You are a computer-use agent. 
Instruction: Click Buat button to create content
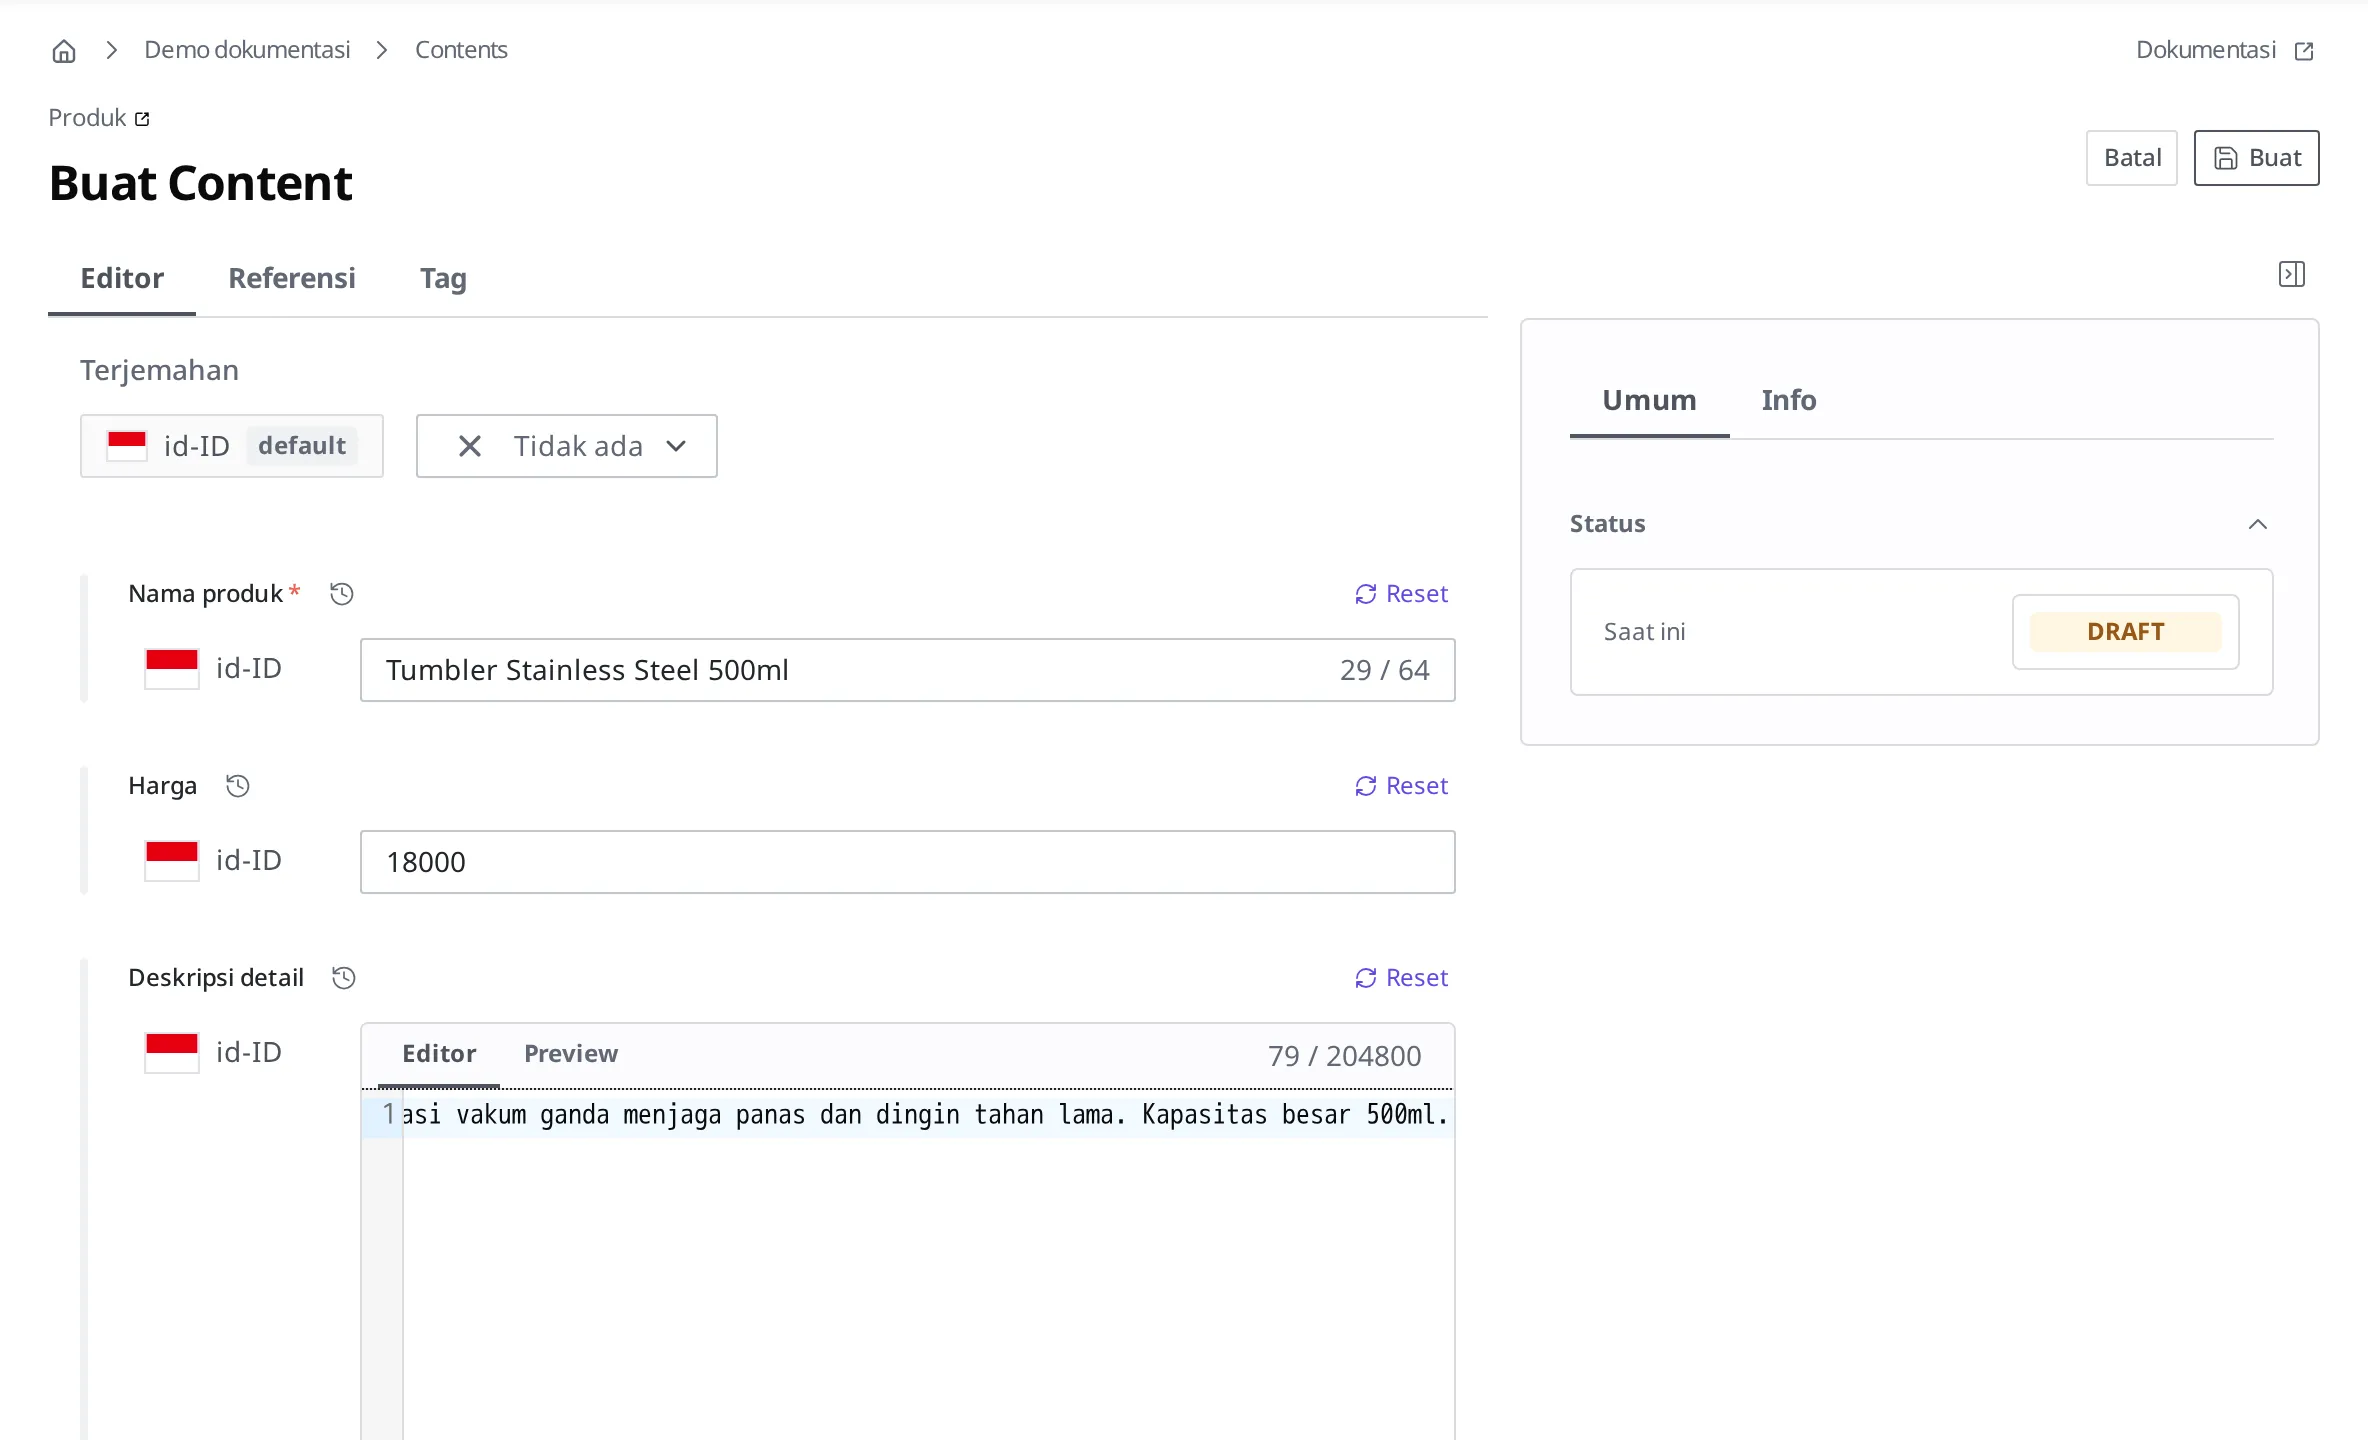pyautogui.click(x=2257, y=158)
